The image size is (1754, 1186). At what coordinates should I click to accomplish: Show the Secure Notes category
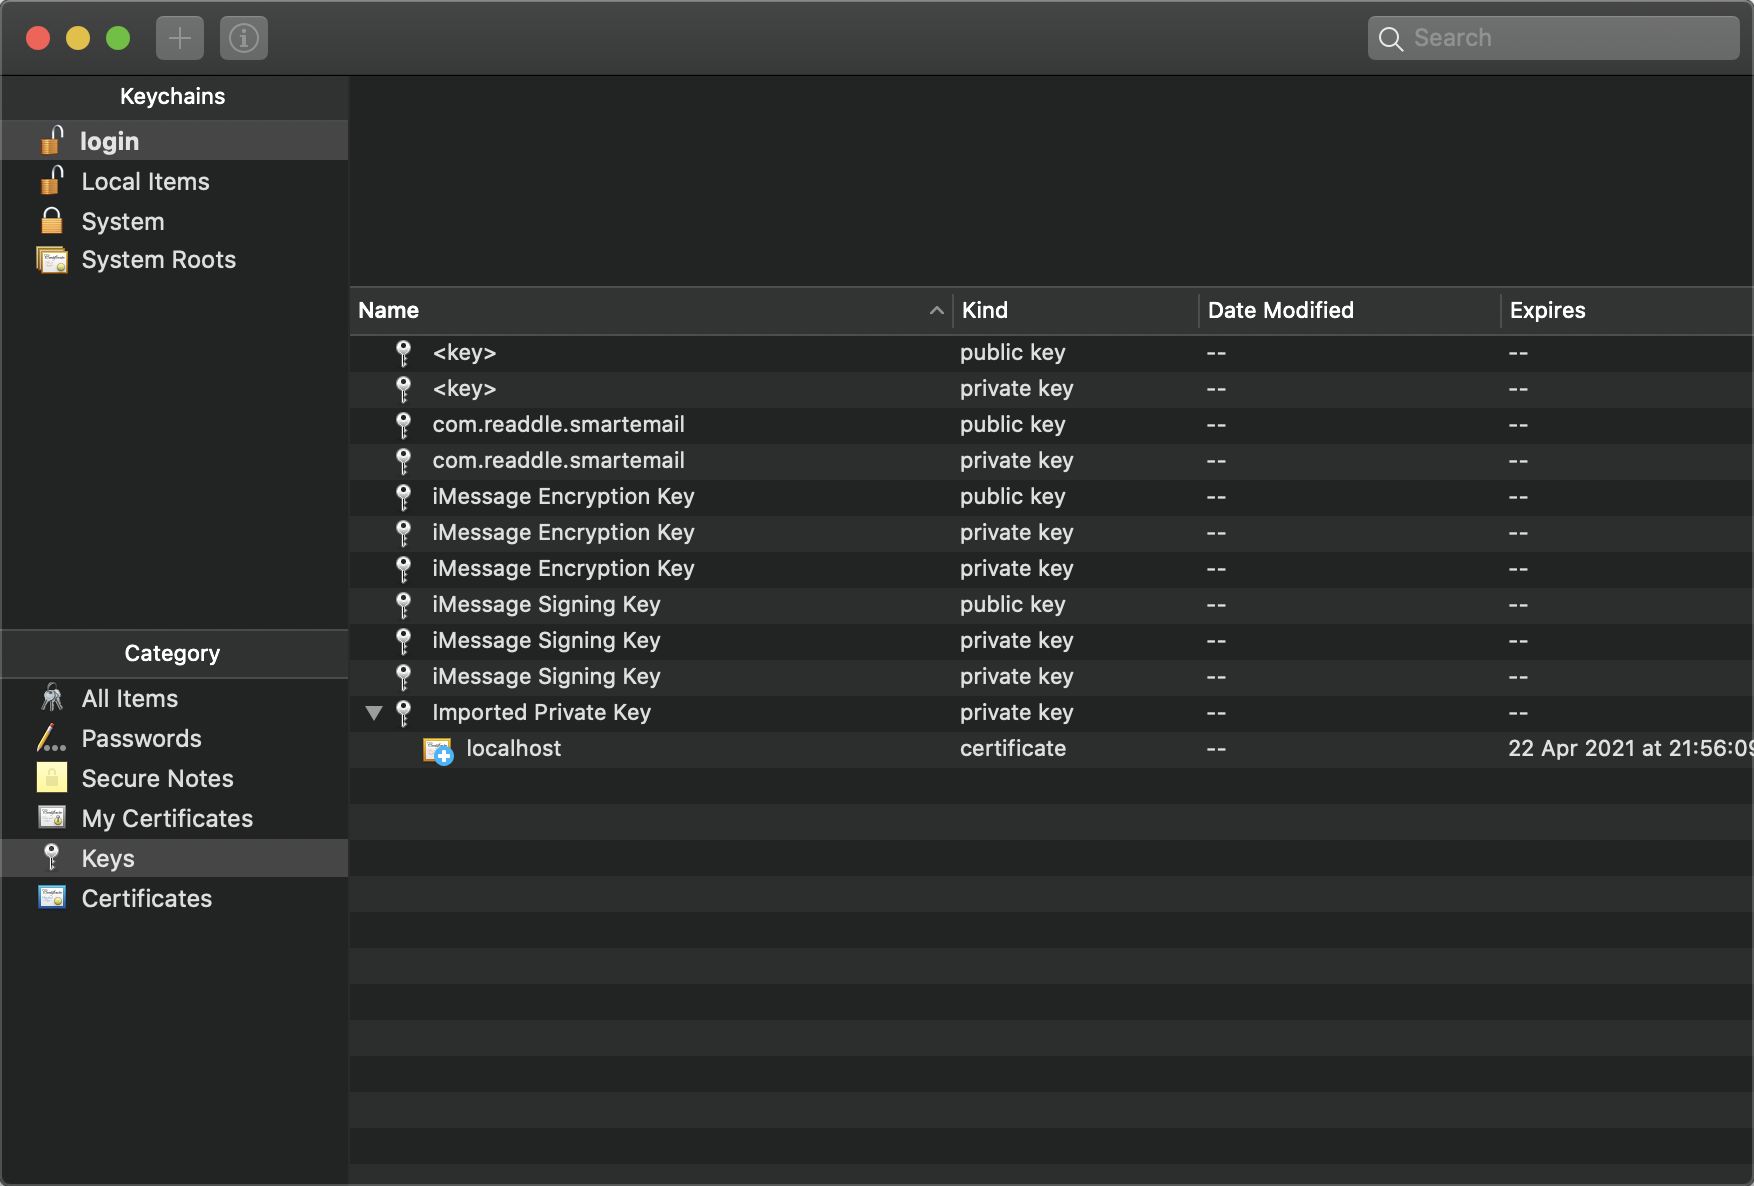pos(174,778)
